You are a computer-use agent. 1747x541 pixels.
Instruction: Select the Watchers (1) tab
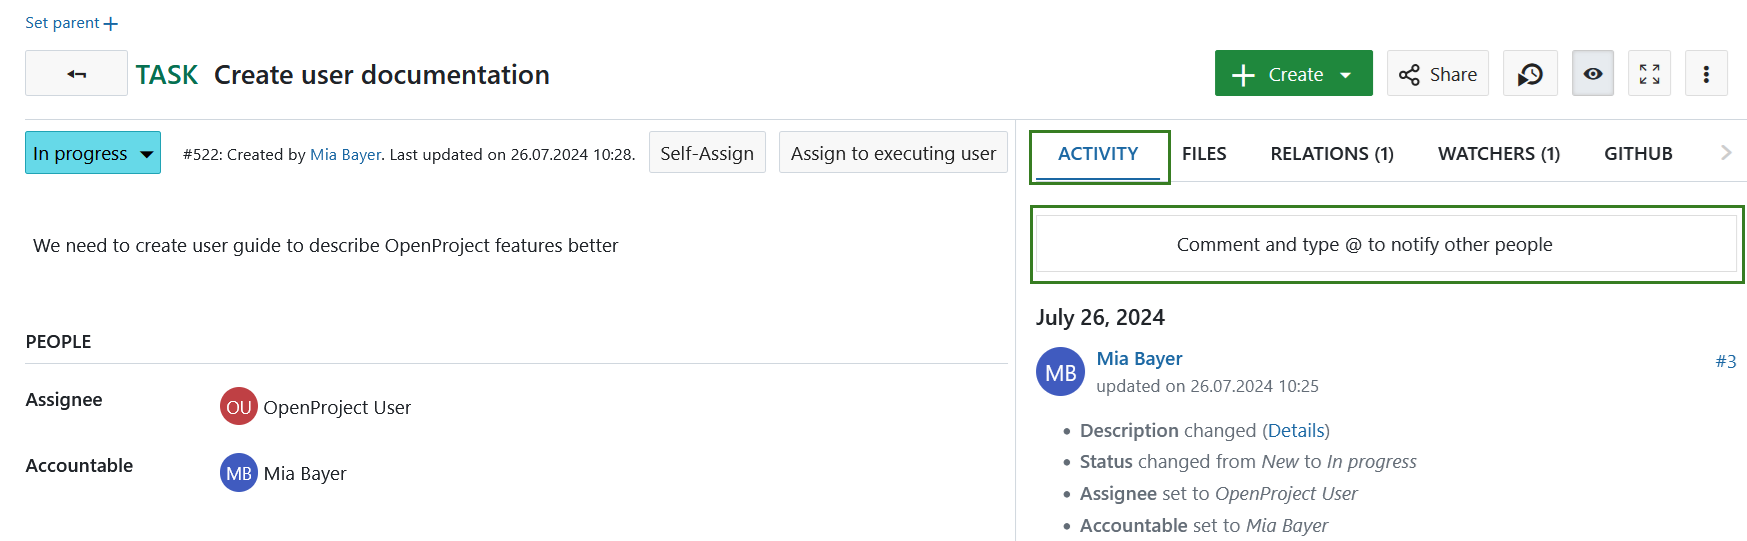[1498, 154]
